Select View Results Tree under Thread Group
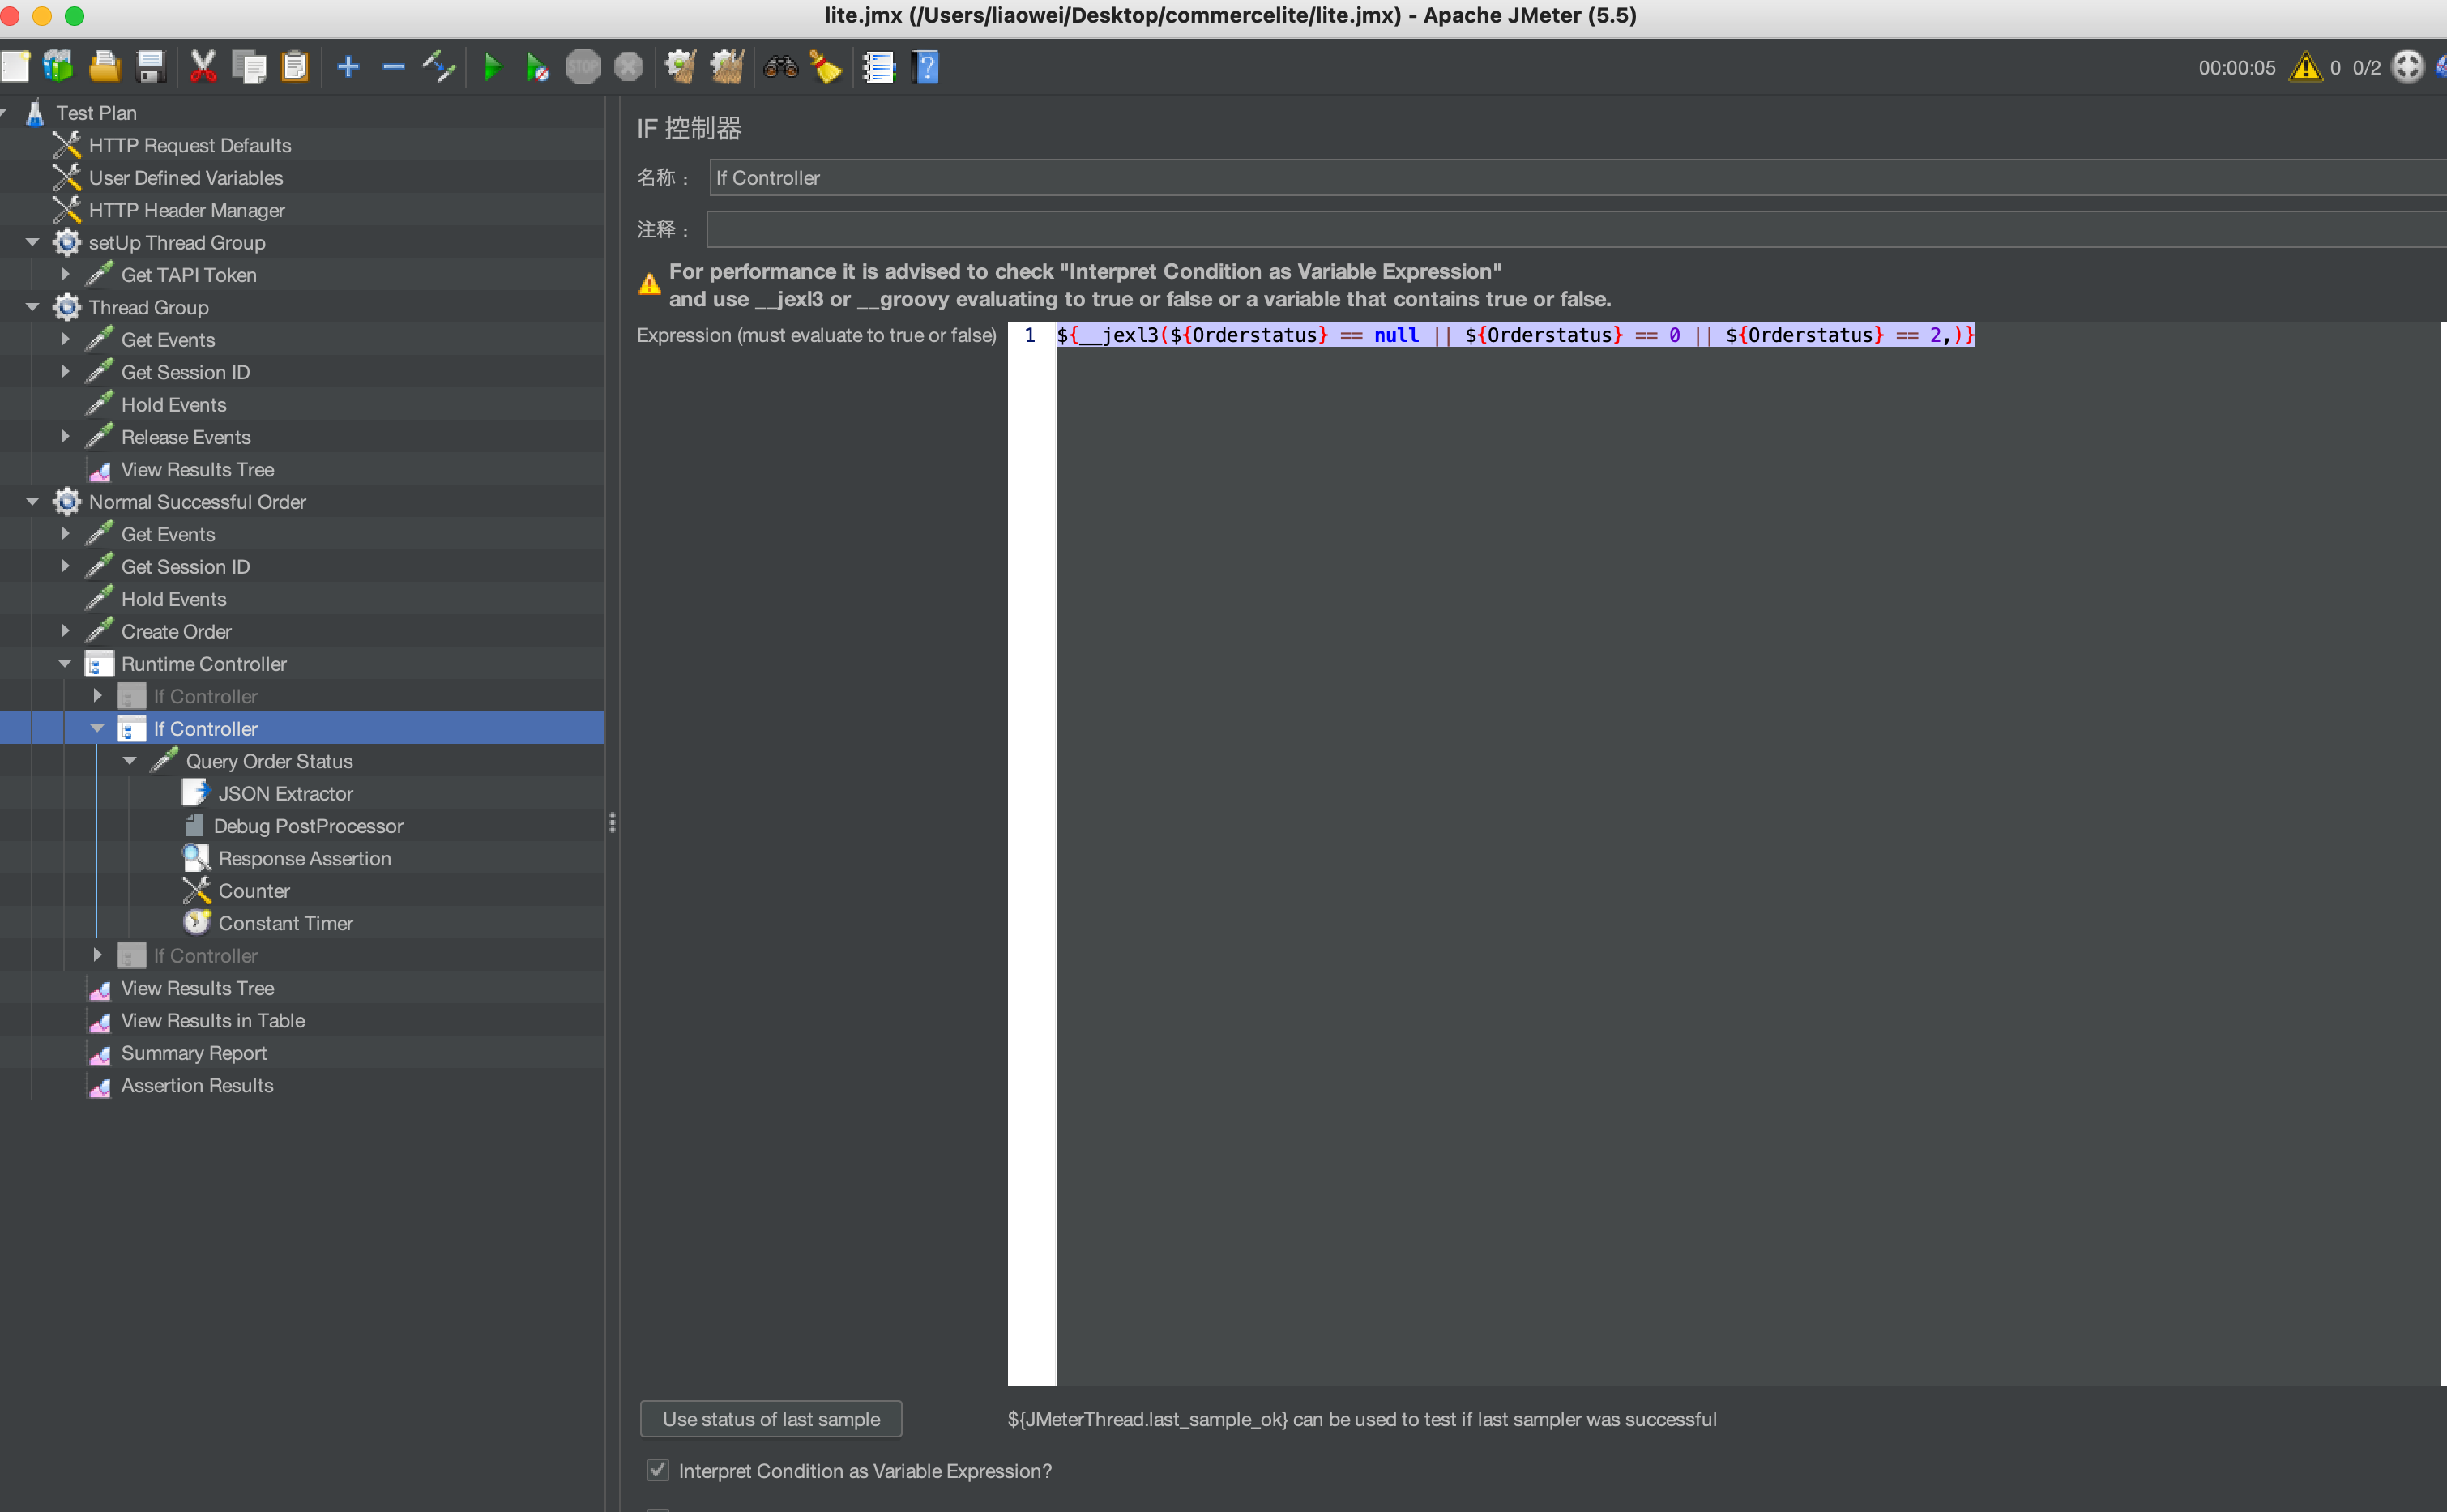This screenshot has height=1512, width=2447. [197, 469]
